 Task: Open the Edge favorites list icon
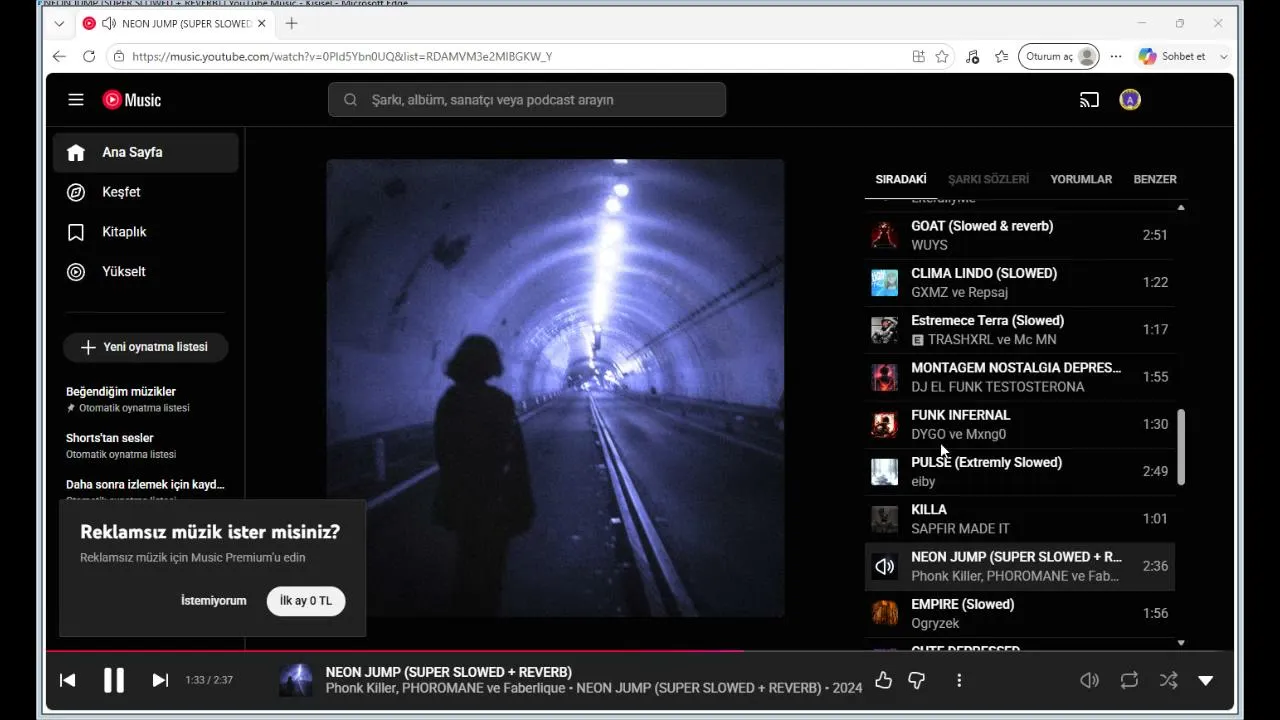[1001, 57]
